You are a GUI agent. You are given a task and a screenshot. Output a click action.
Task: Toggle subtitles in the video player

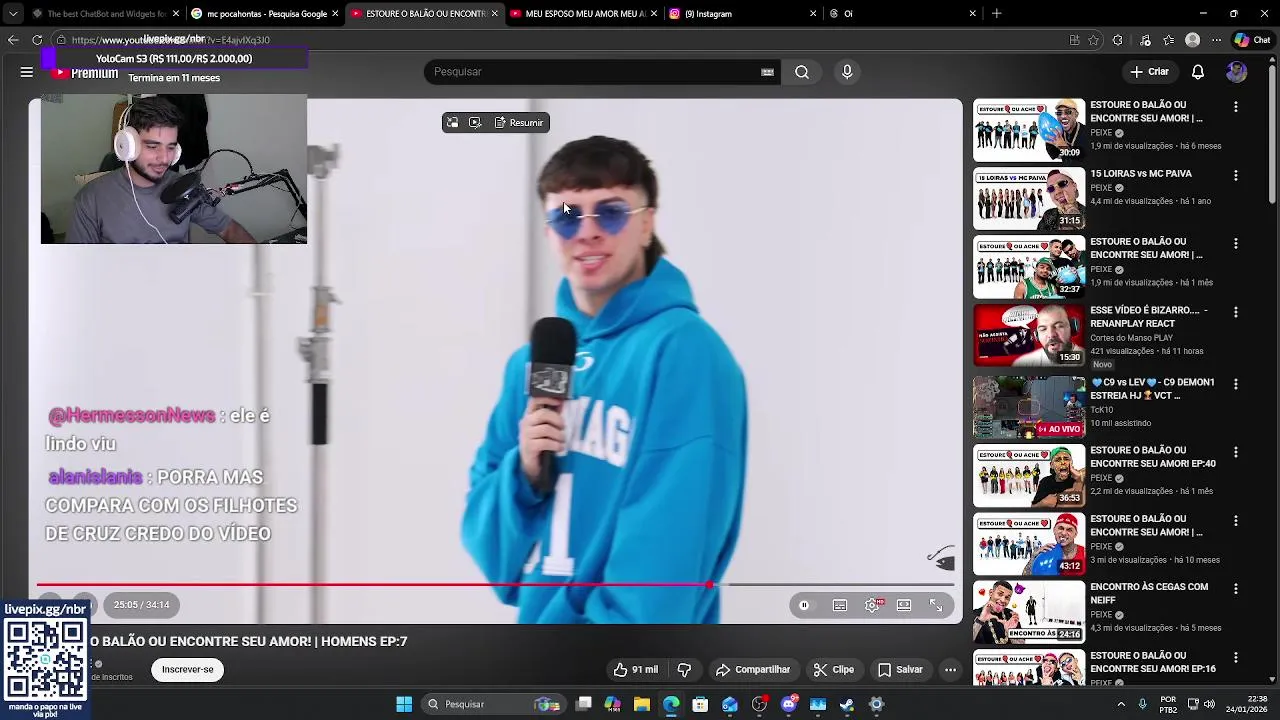[840, 605]
